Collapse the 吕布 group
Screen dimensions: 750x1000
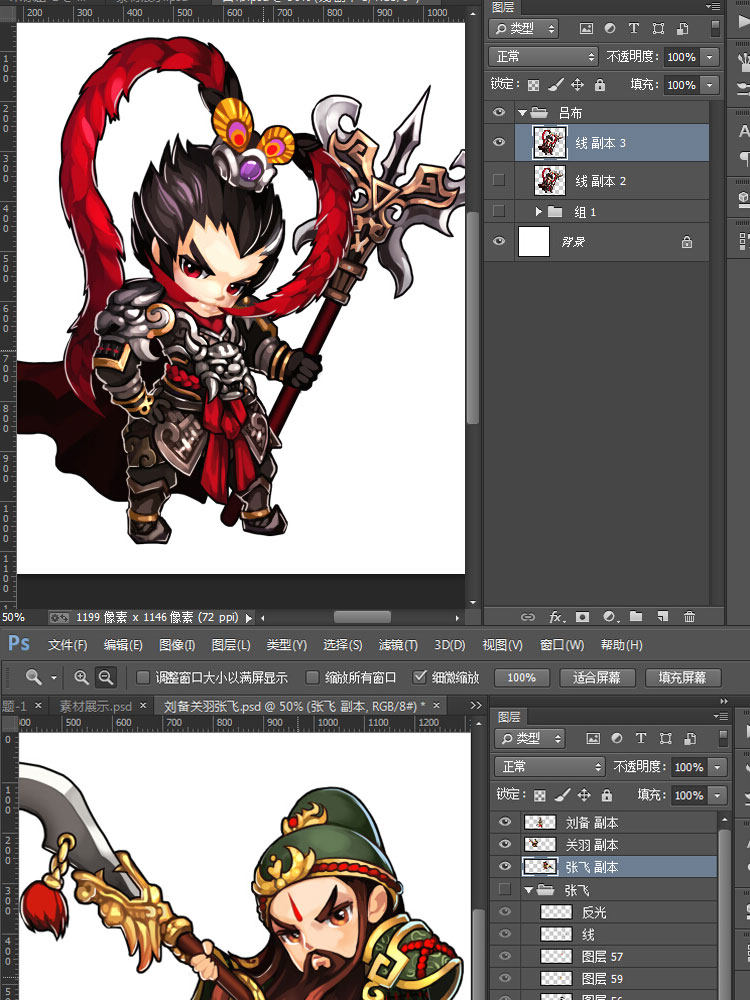click(x=522, y=113)
